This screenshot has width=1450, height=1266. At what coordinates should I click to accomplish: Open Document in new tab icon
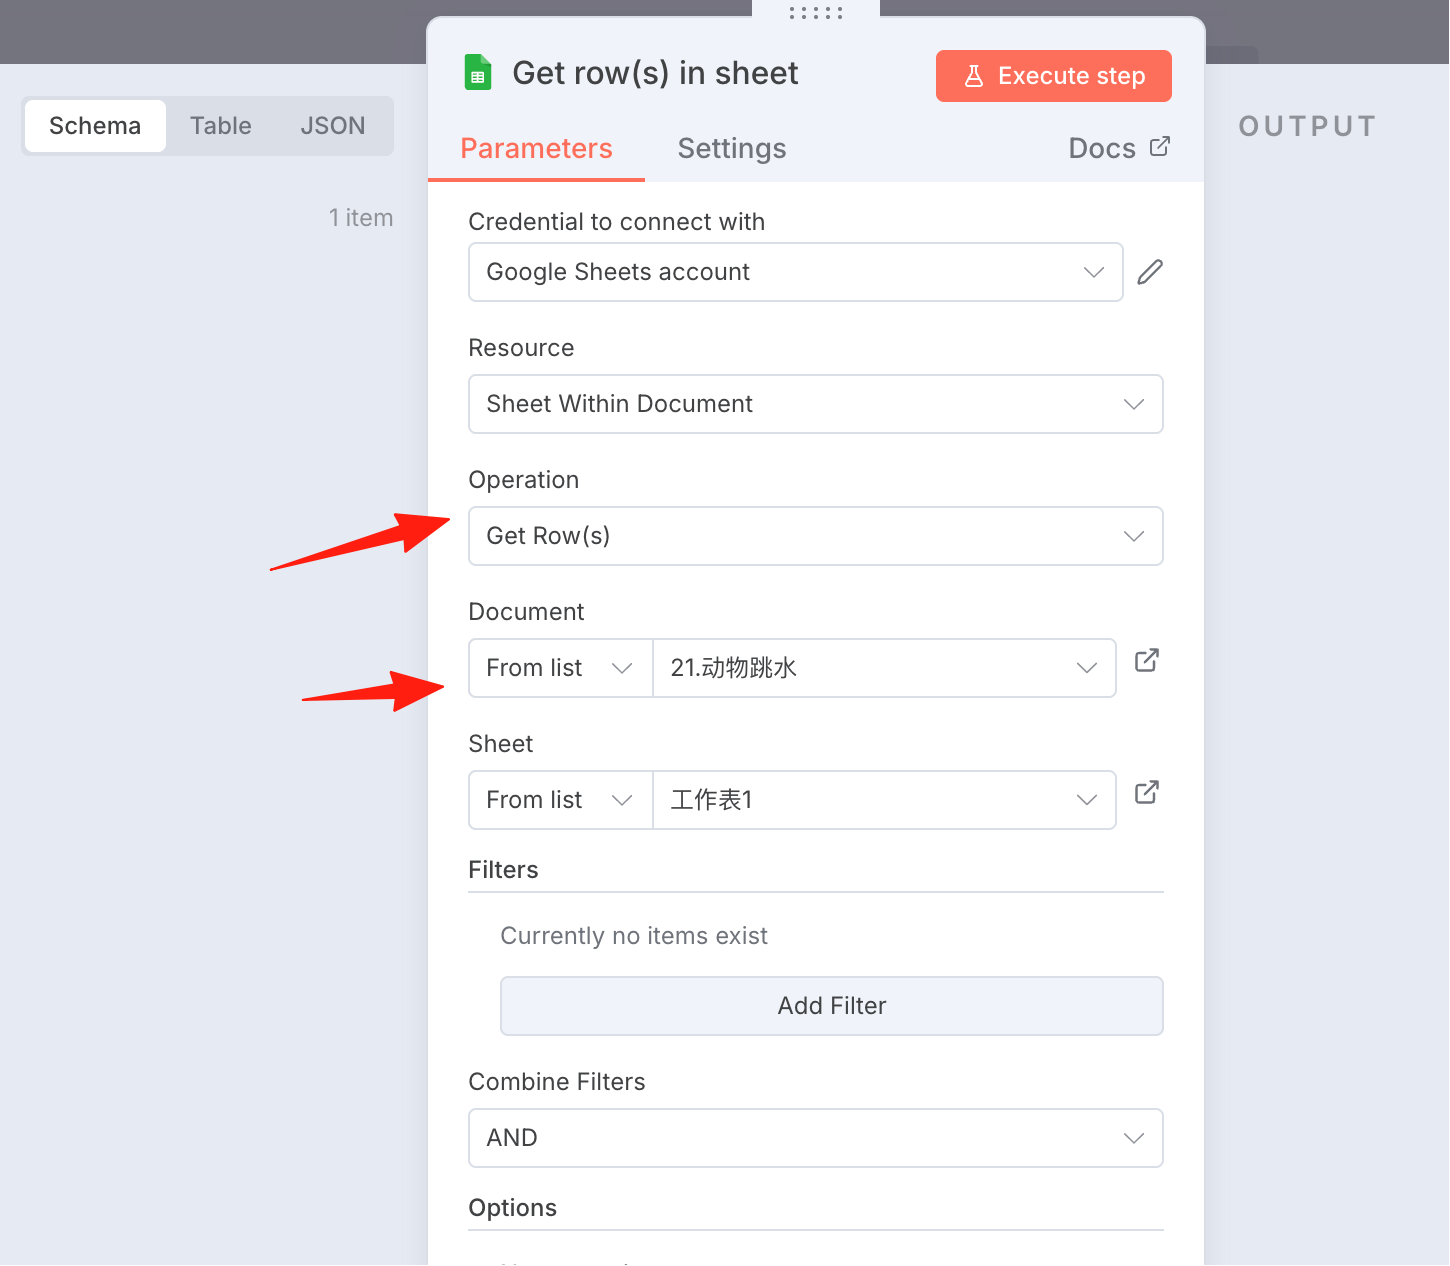coord(1147,661)
